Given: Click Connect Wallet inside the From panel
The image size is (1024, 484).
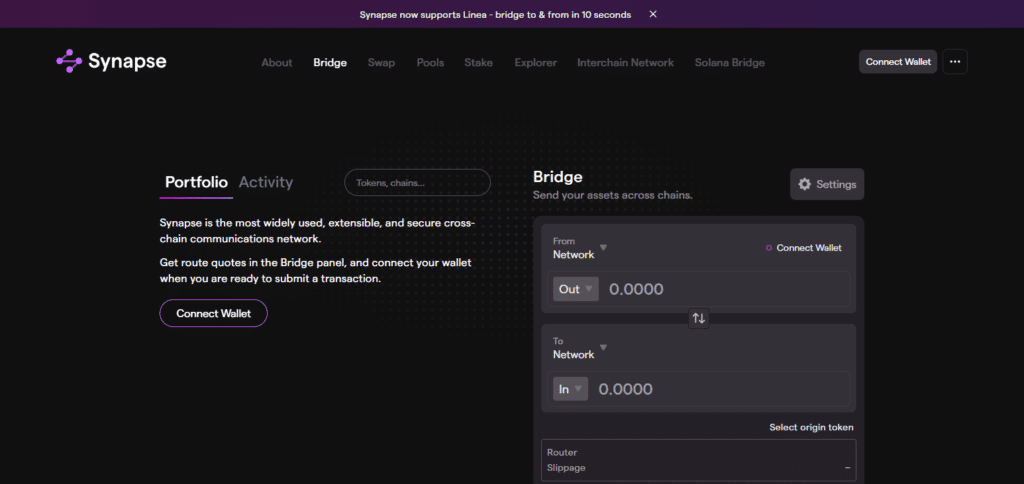Looking at the screenshot, I should click(x=804, y=248).
